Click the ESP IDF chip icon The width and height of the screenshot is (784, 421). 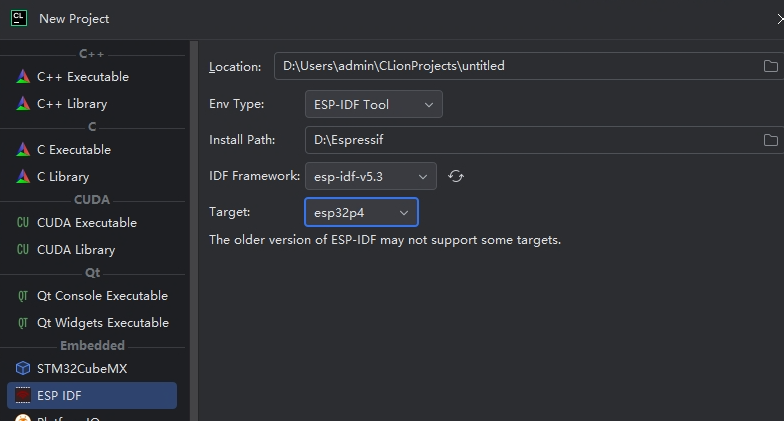click(23, 396)
